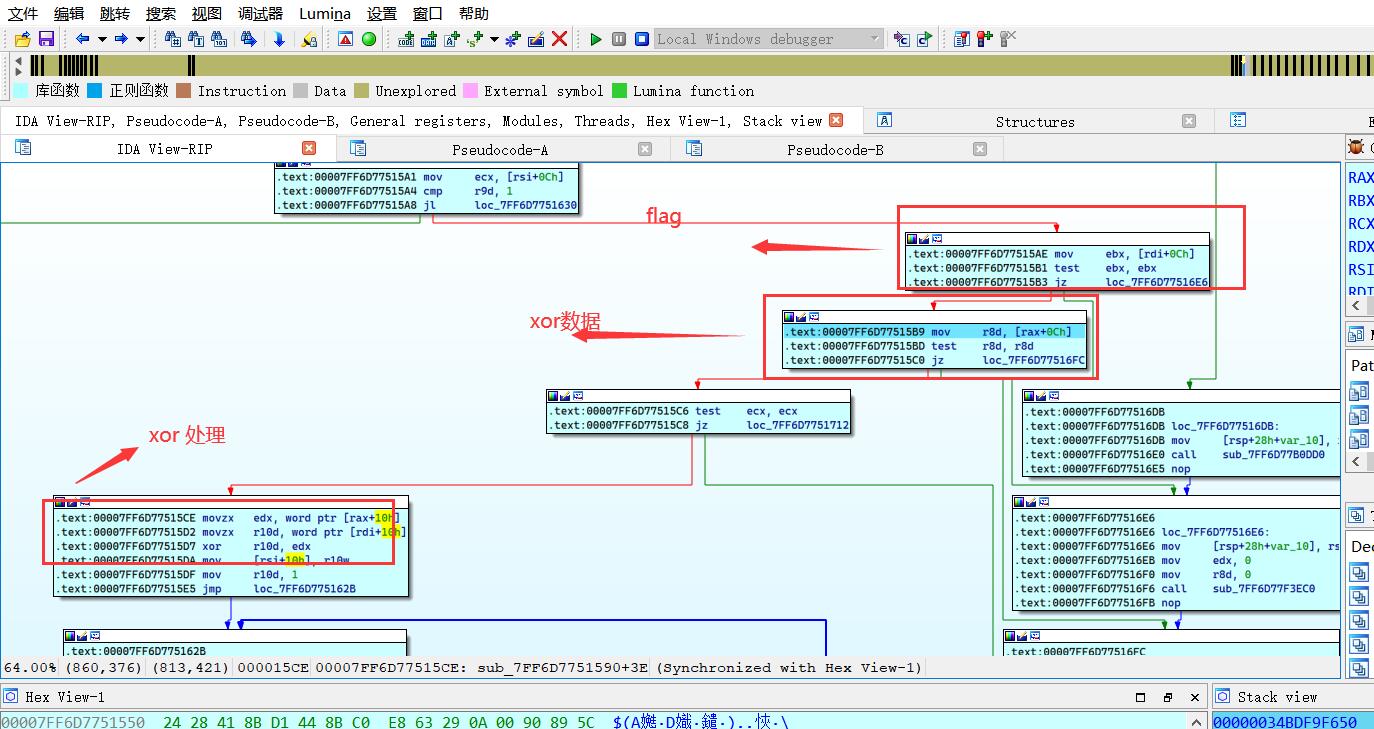
Task: Open the 跳转 menu
Action: tap(115, 13)
